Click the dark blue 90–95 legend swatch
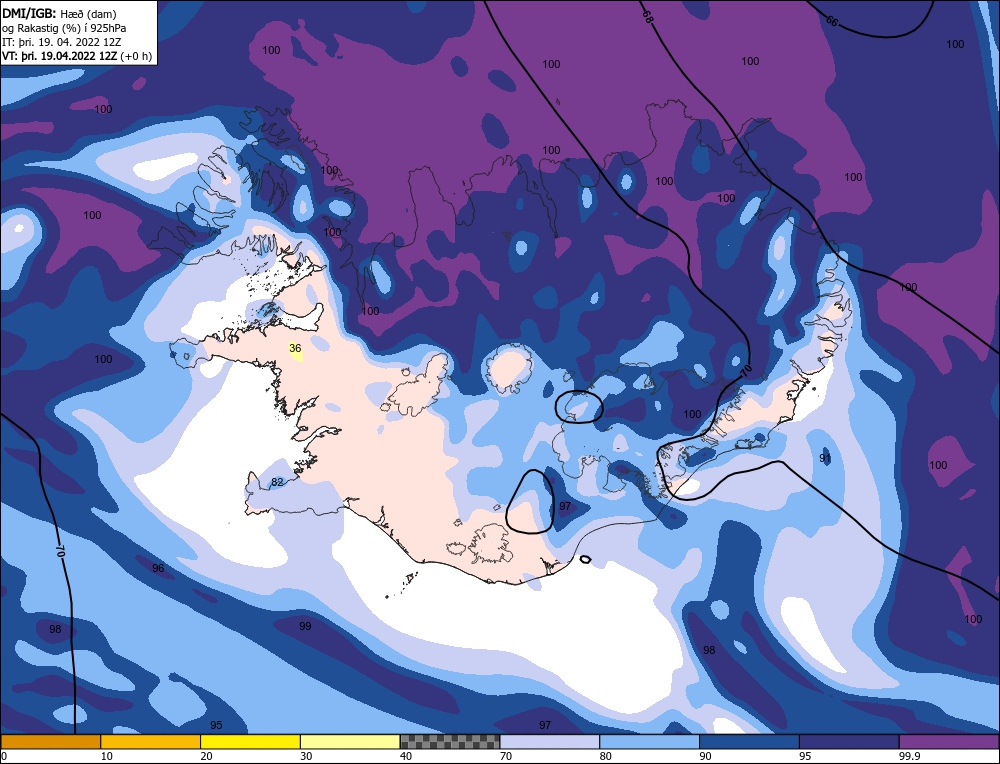 point(749,741)
